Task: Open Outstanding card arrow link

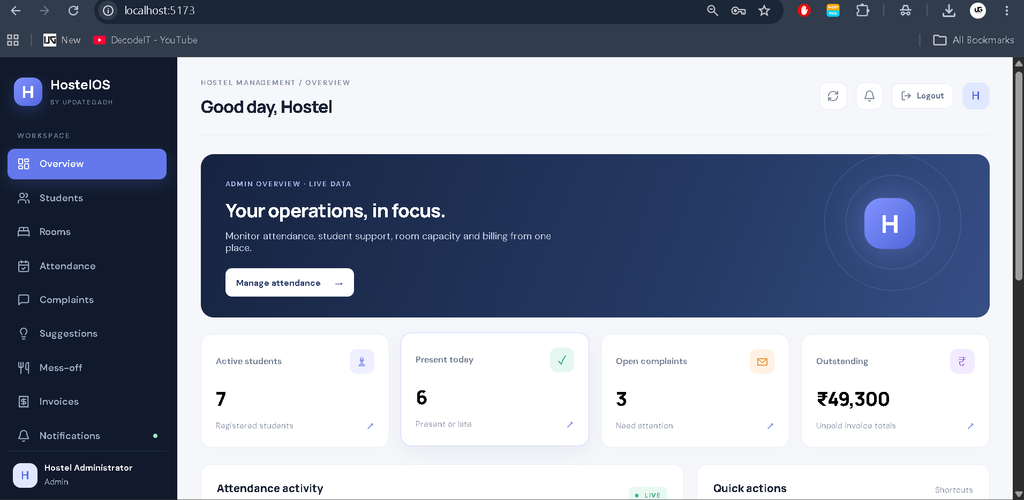Action: click(x=970, y=426)
